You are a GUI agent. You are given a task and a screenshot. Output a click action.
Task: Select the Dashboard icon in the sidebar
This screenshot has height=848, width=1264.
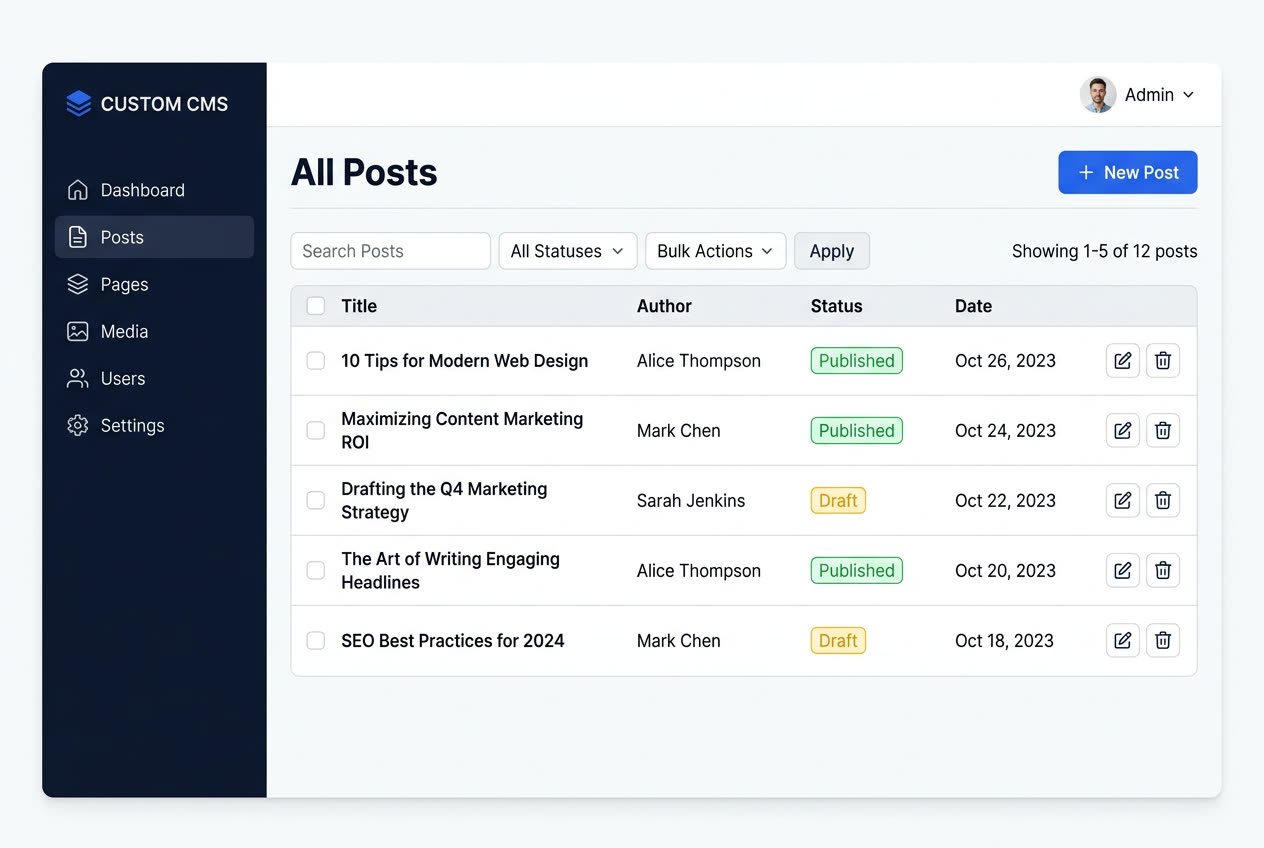point(78,189)
